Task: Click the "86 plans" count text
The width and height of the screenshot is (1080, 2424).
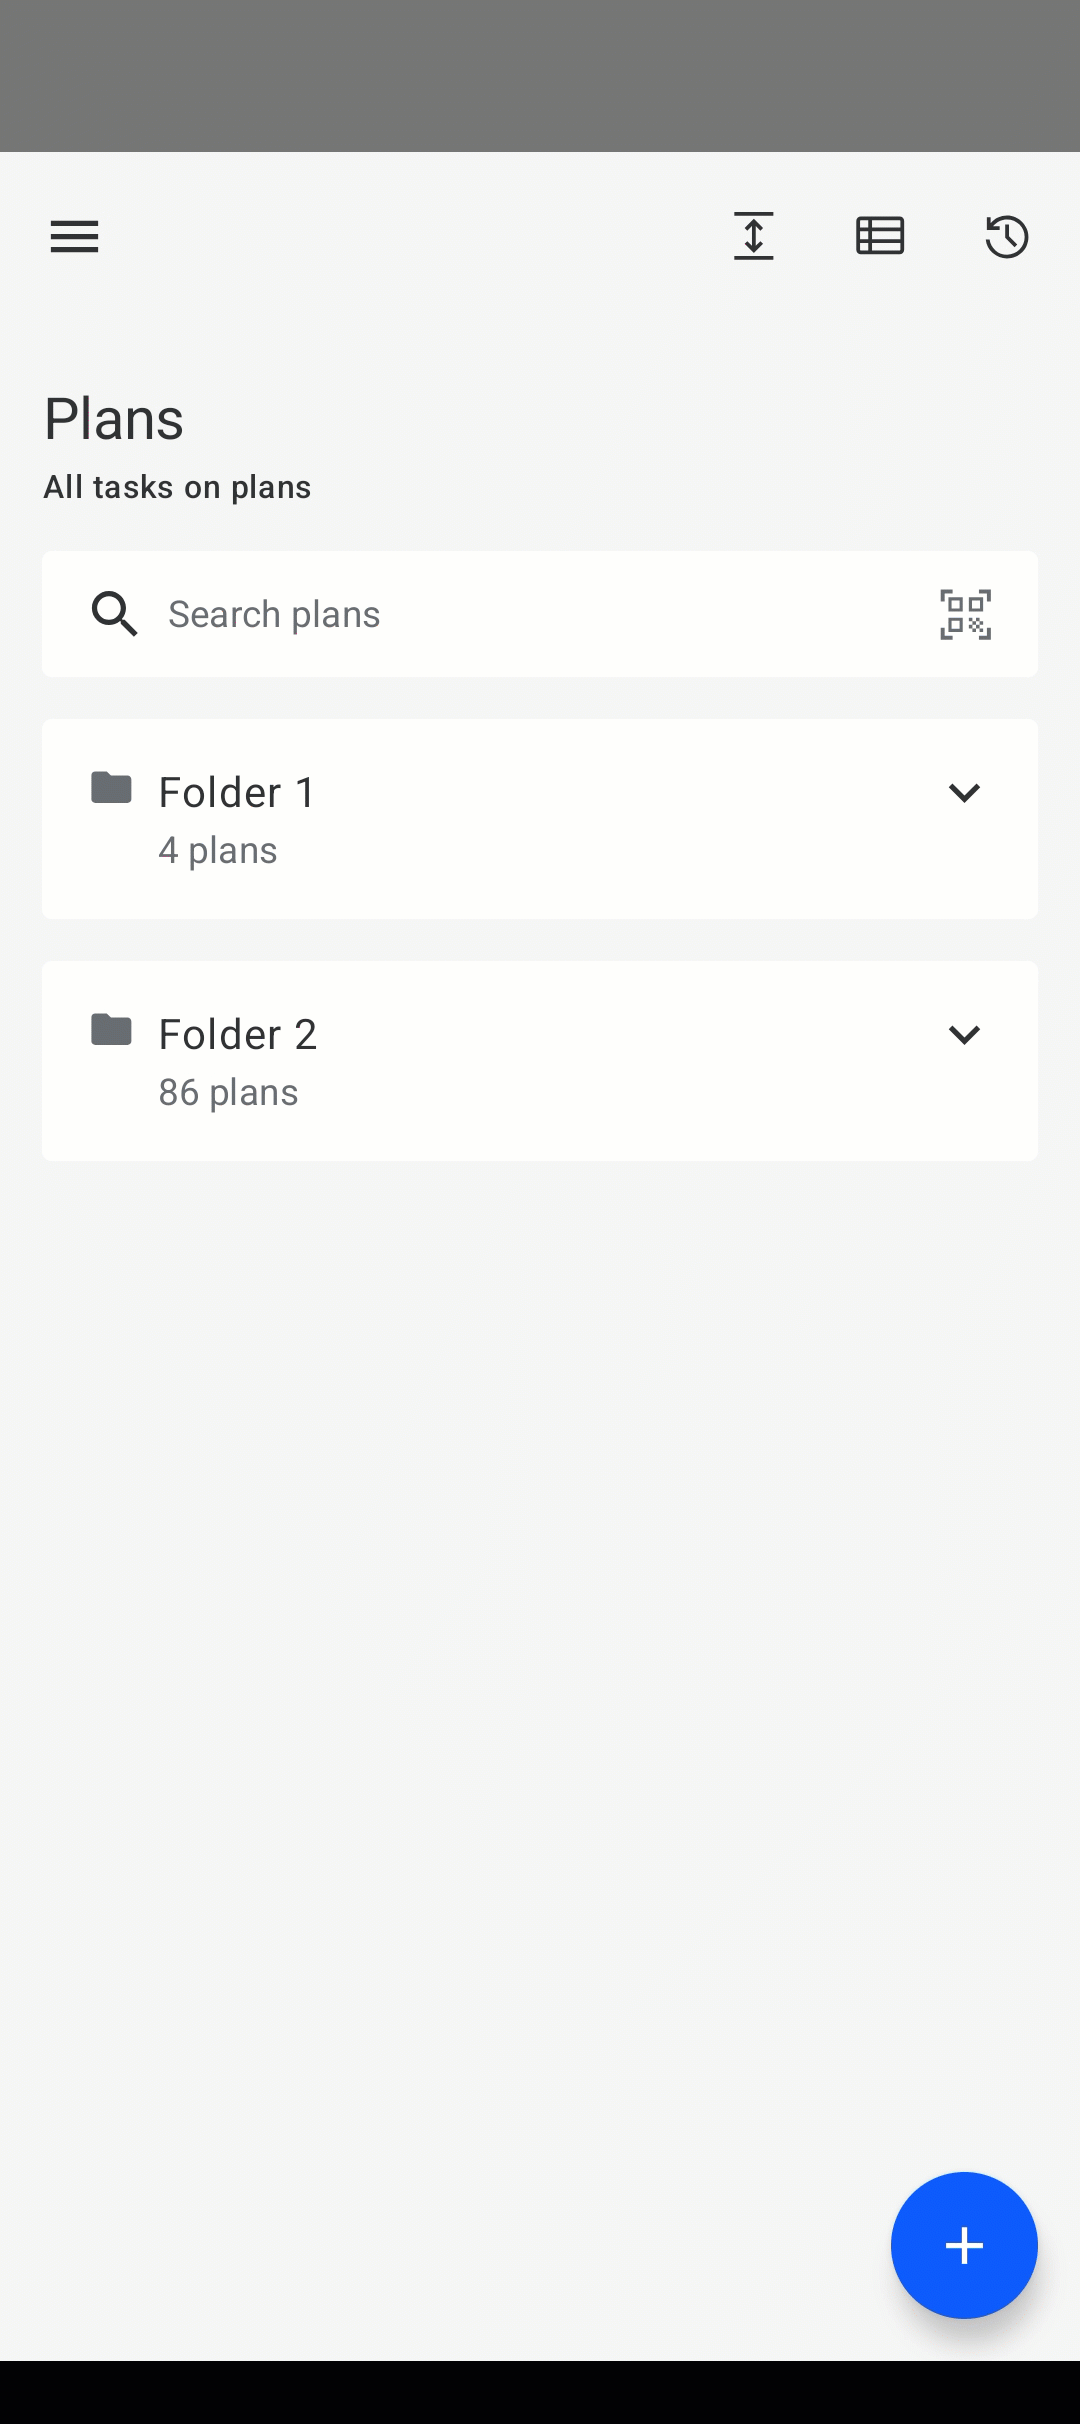Action: (228, 1093)
